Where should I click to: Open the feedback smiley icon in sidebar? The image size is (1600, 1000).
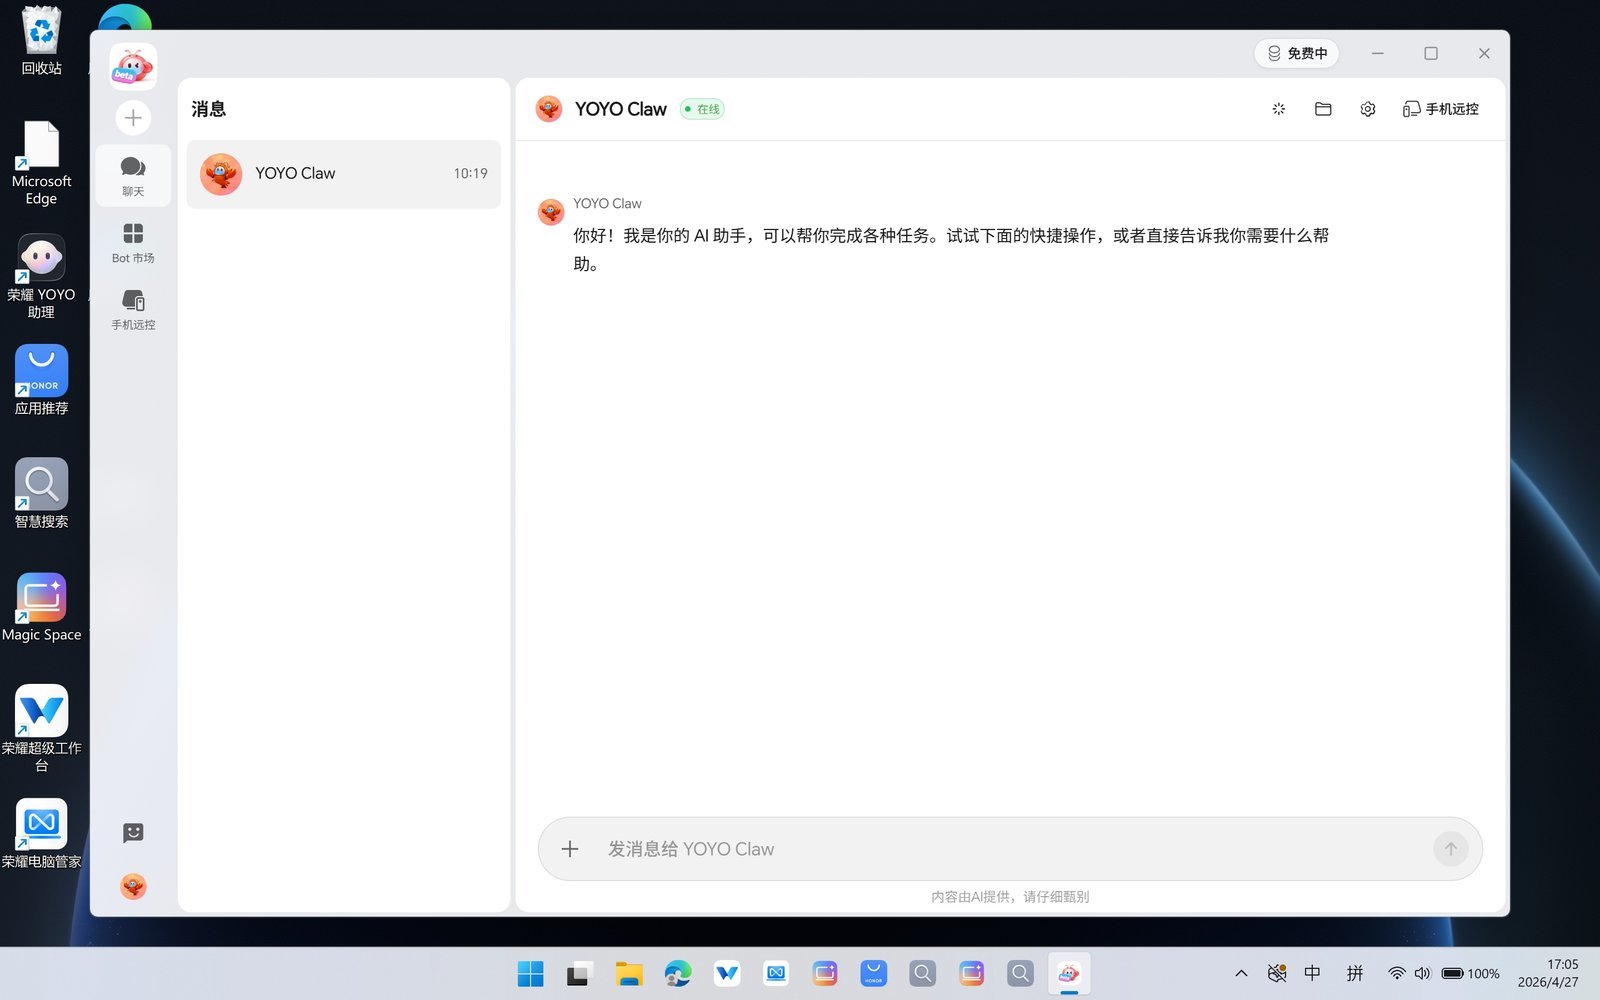133,833
